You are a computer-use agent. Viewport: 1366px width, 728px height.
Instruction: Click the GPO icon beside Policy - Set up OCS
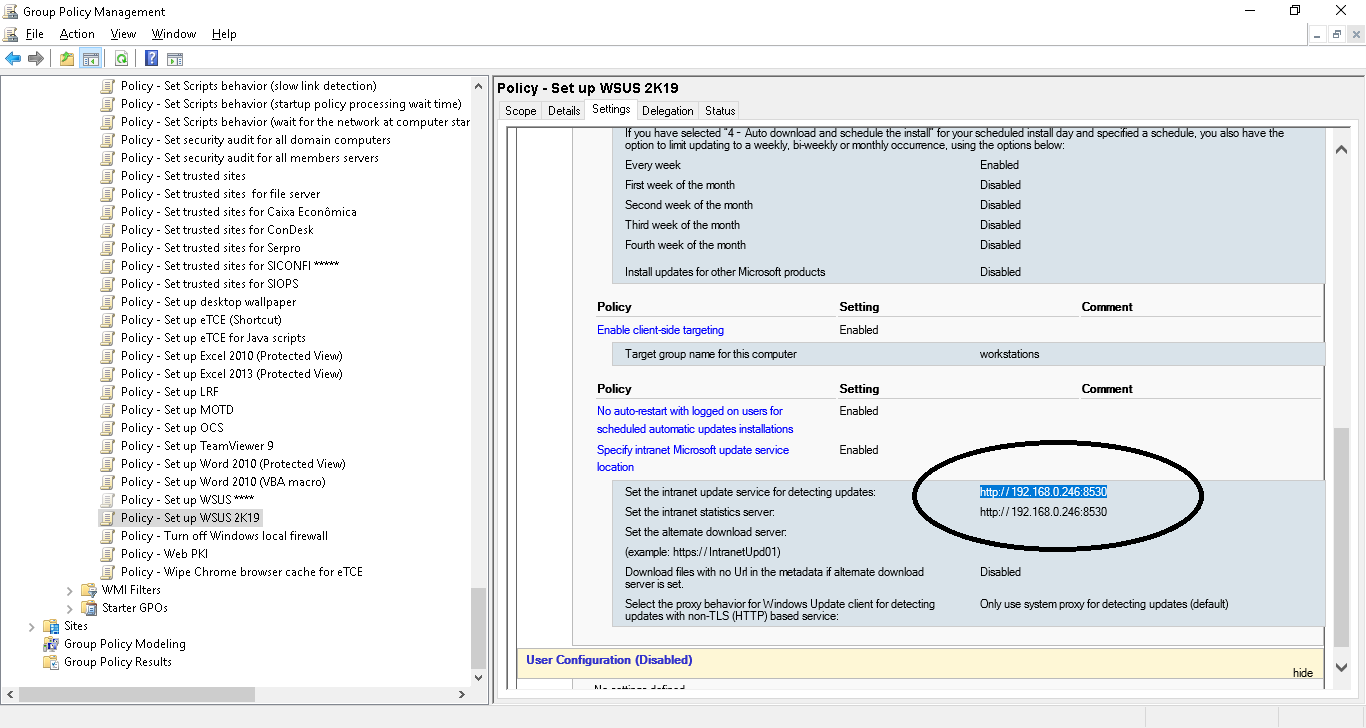click(108, 428)
